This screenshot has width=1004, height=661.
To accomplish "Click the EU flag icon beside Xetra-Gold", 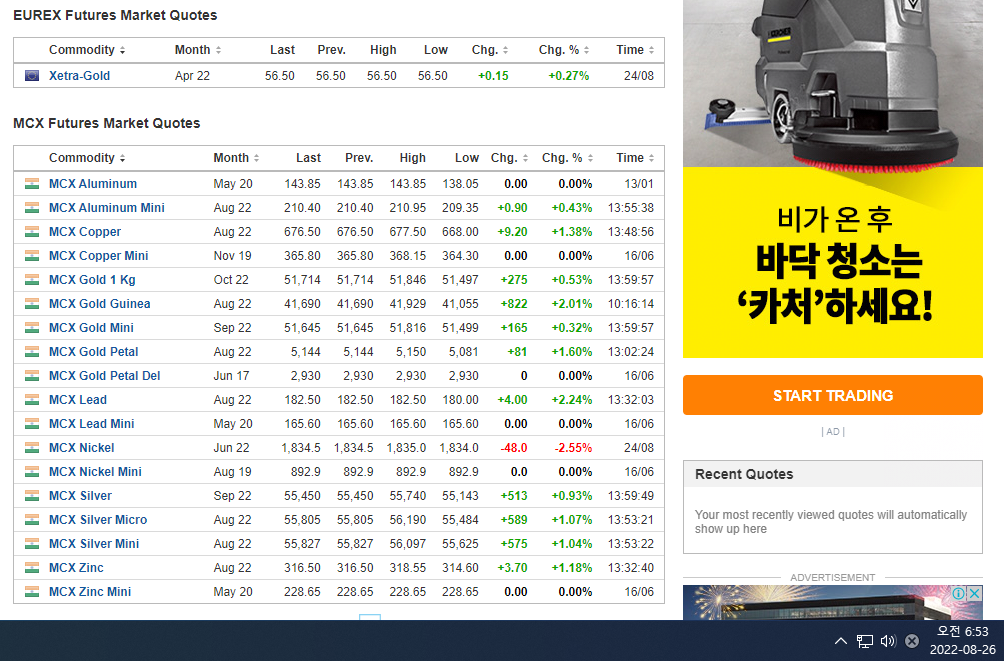I will (31, 76).
